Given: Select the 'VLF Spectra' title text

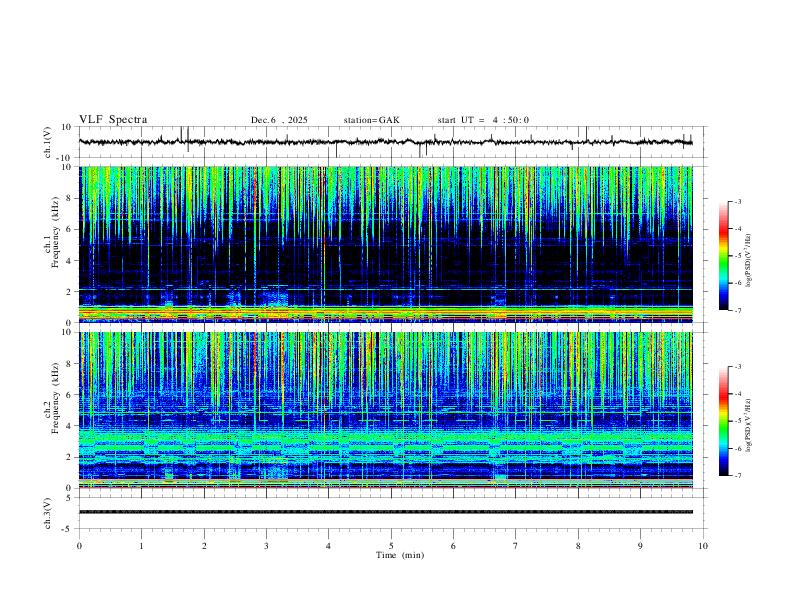Looking at the screenshot, I should (113, 120).
